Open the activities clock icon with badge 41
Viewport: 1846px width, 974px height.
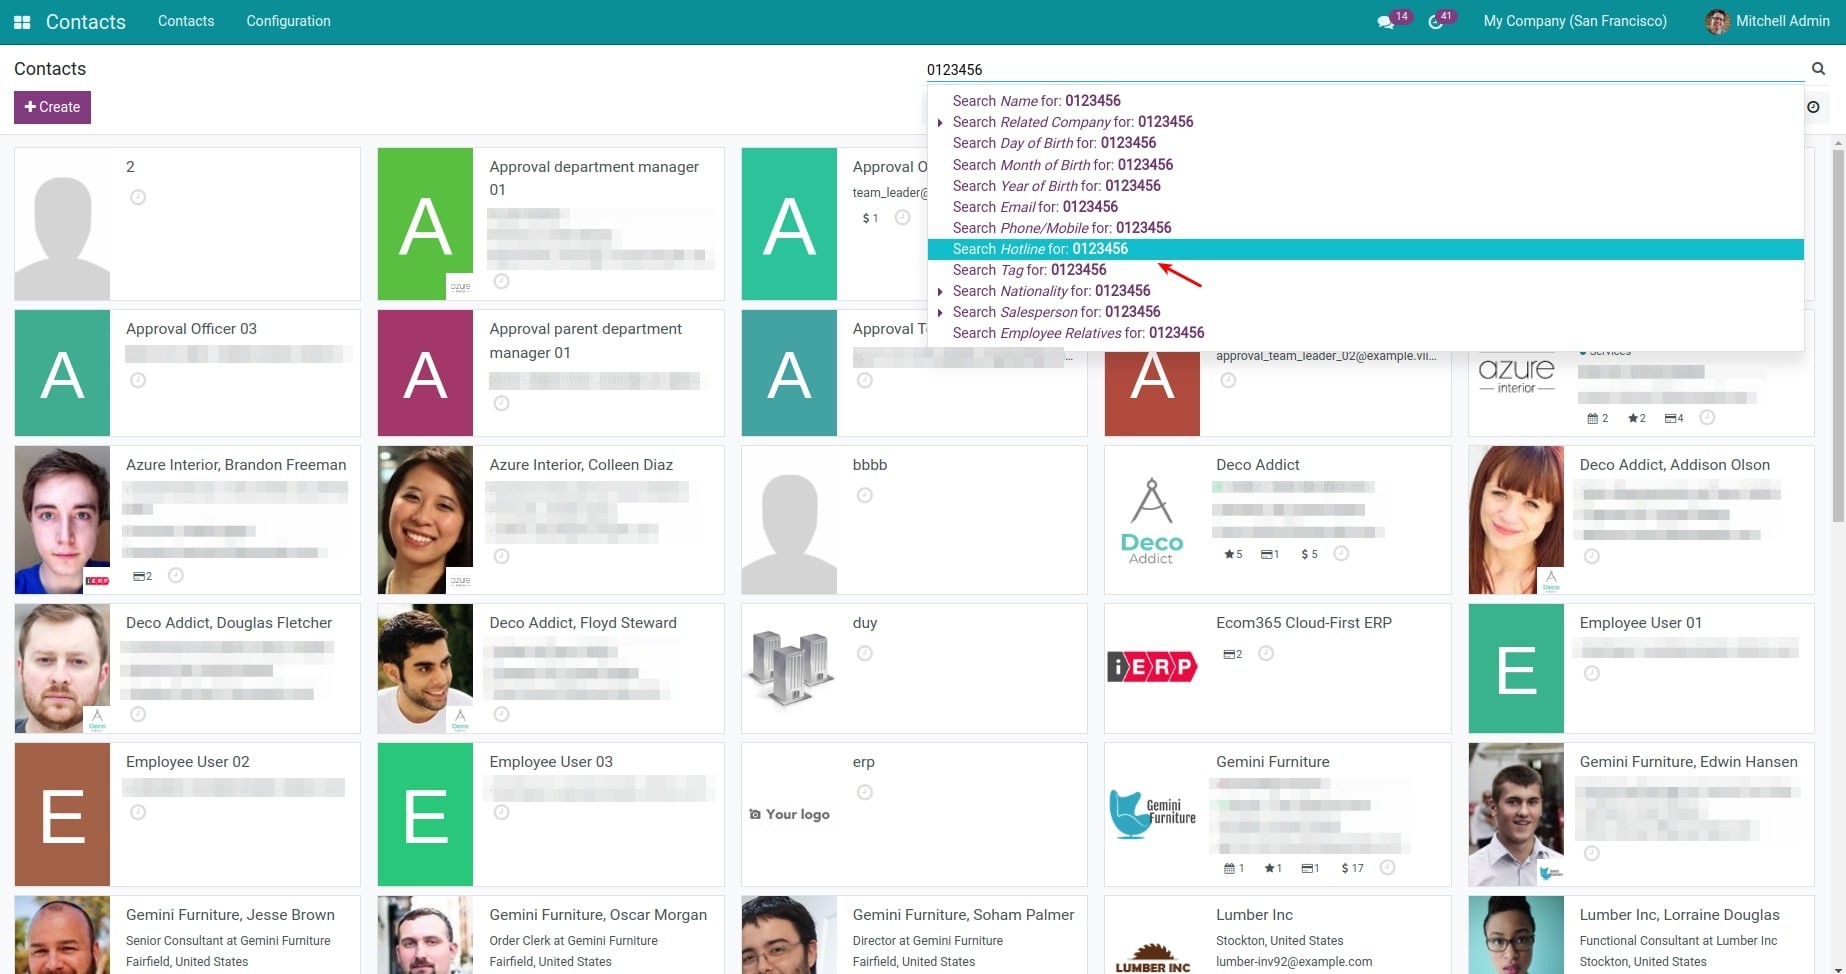(x=1436, y=22)
